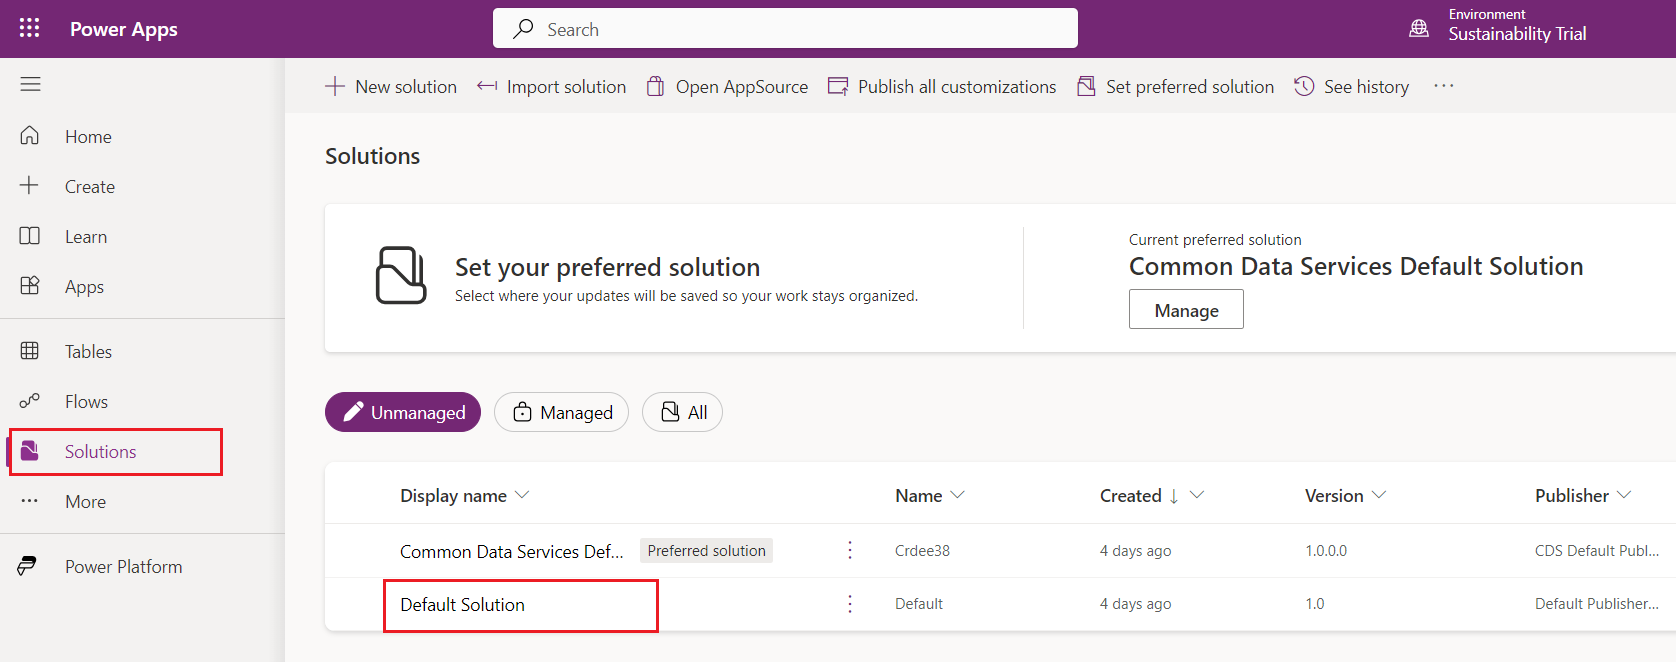
Task: Open the toolbar overflow ellipsis menu
Action: click(1444, 86)
